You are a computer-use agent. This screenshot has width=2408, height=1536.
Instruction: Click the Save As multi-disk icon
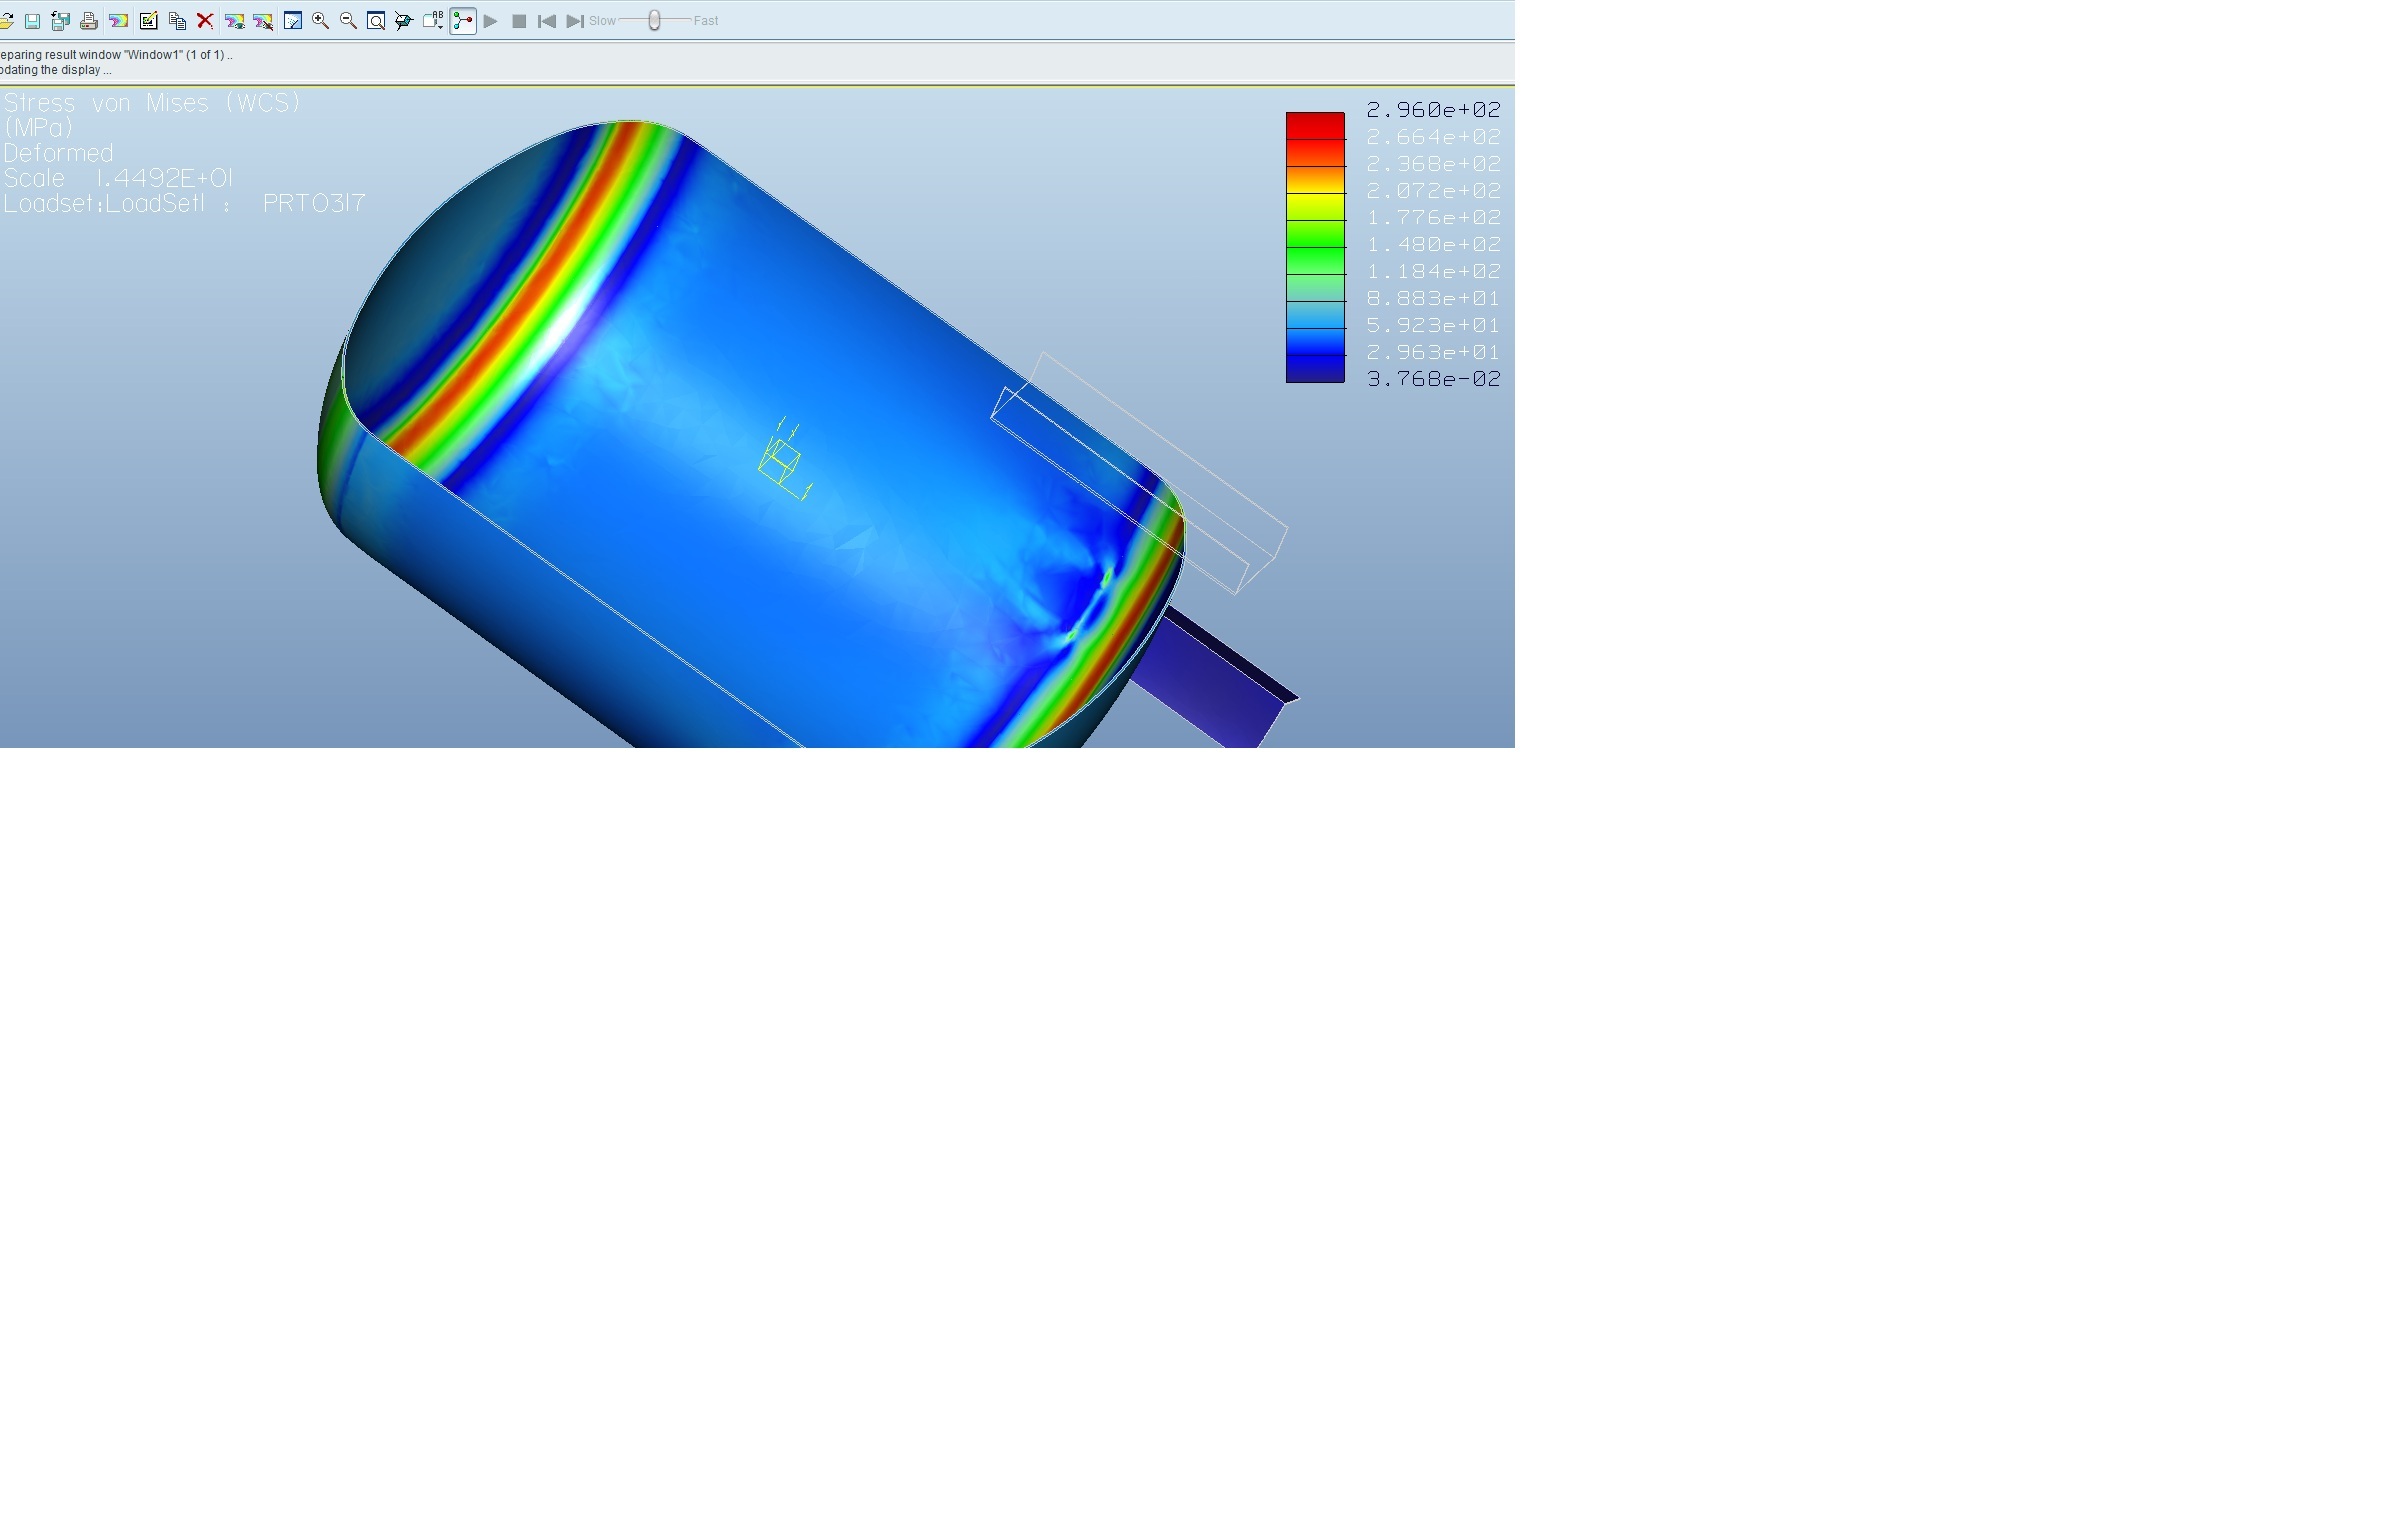[60, 21]
